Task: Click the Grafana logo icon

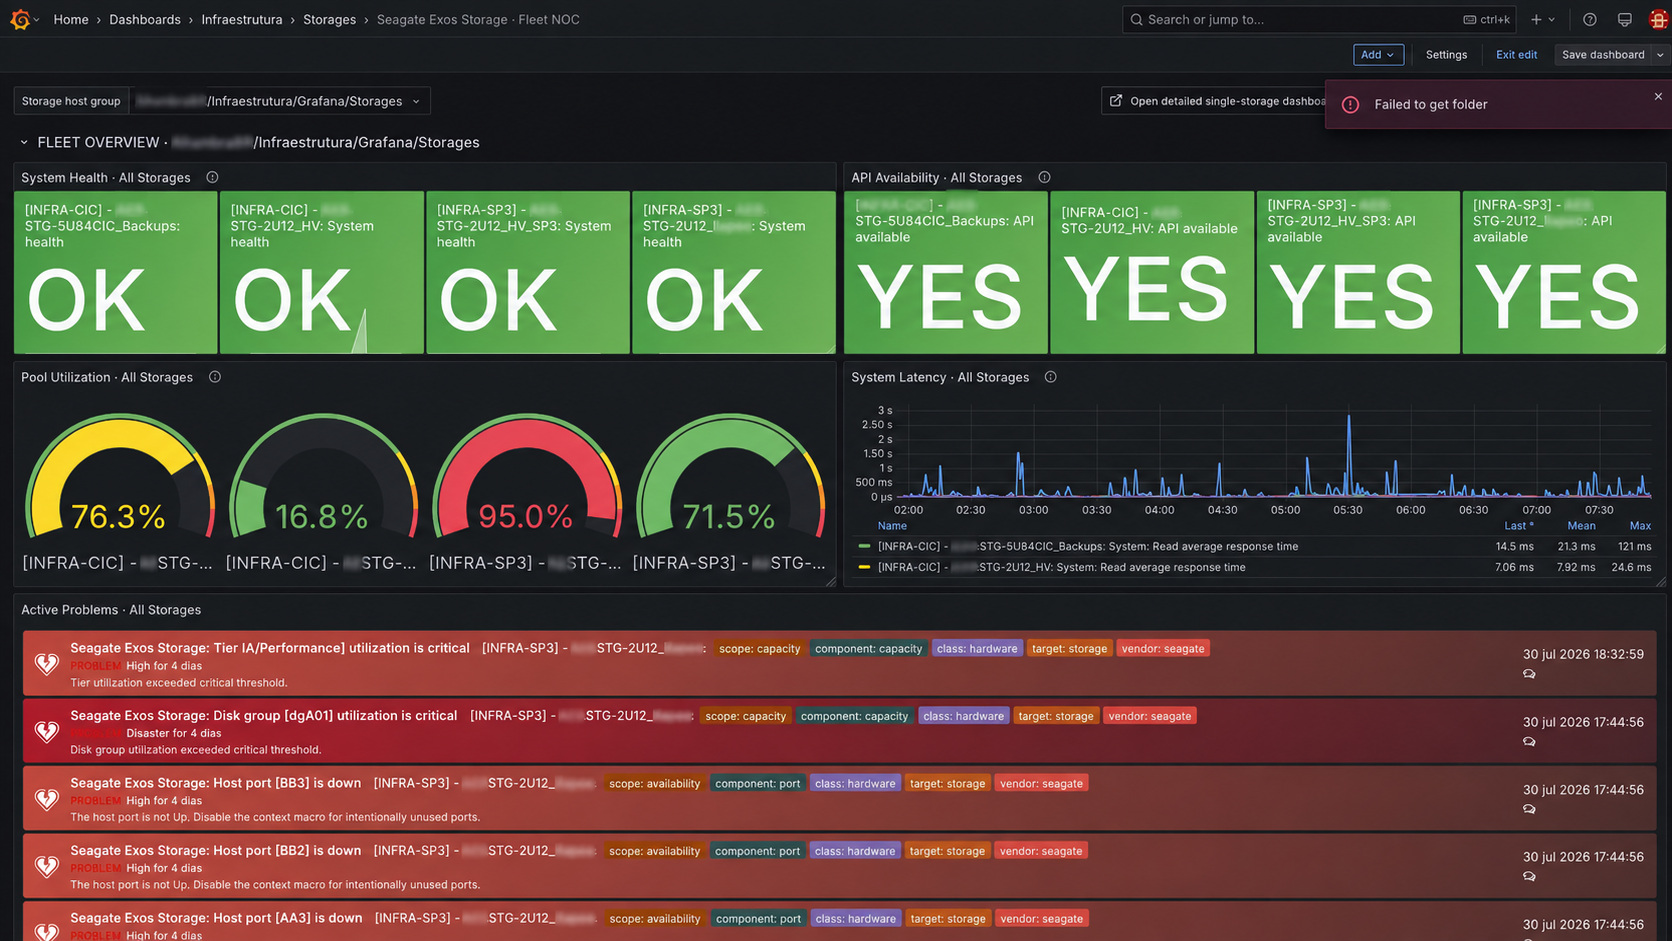Action: coord(19,19)
